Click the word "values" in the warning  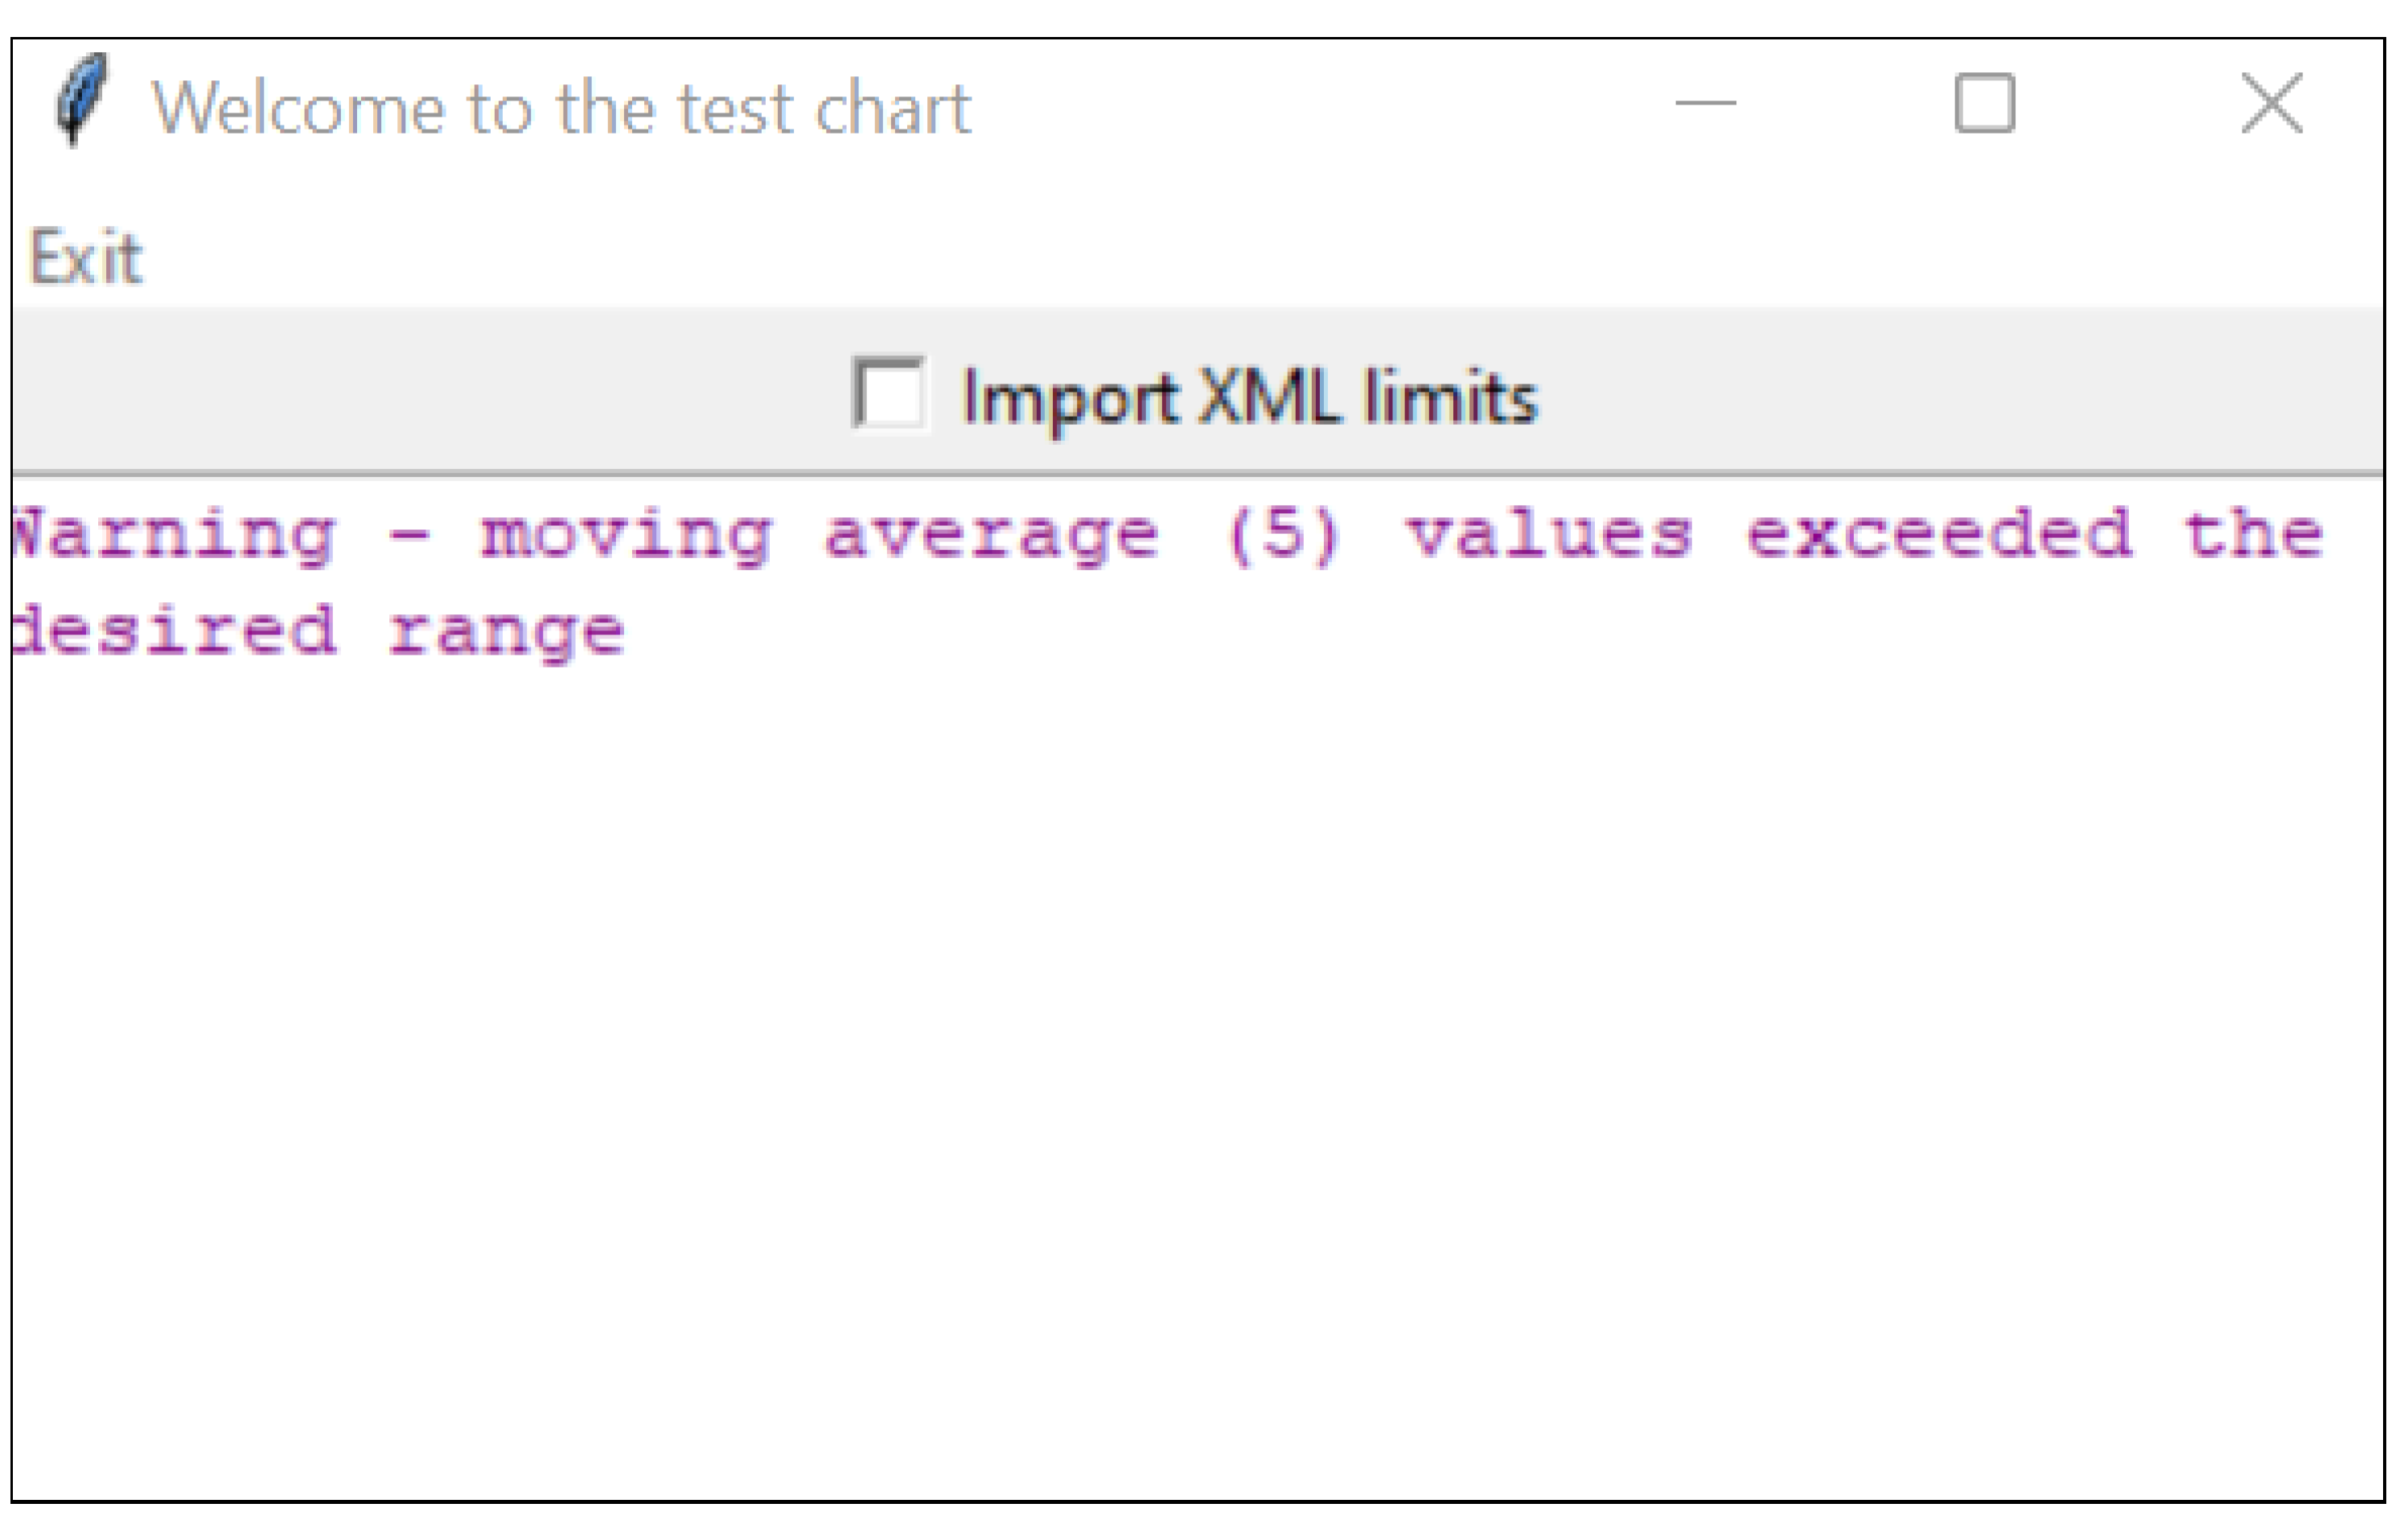point(1549,533)
